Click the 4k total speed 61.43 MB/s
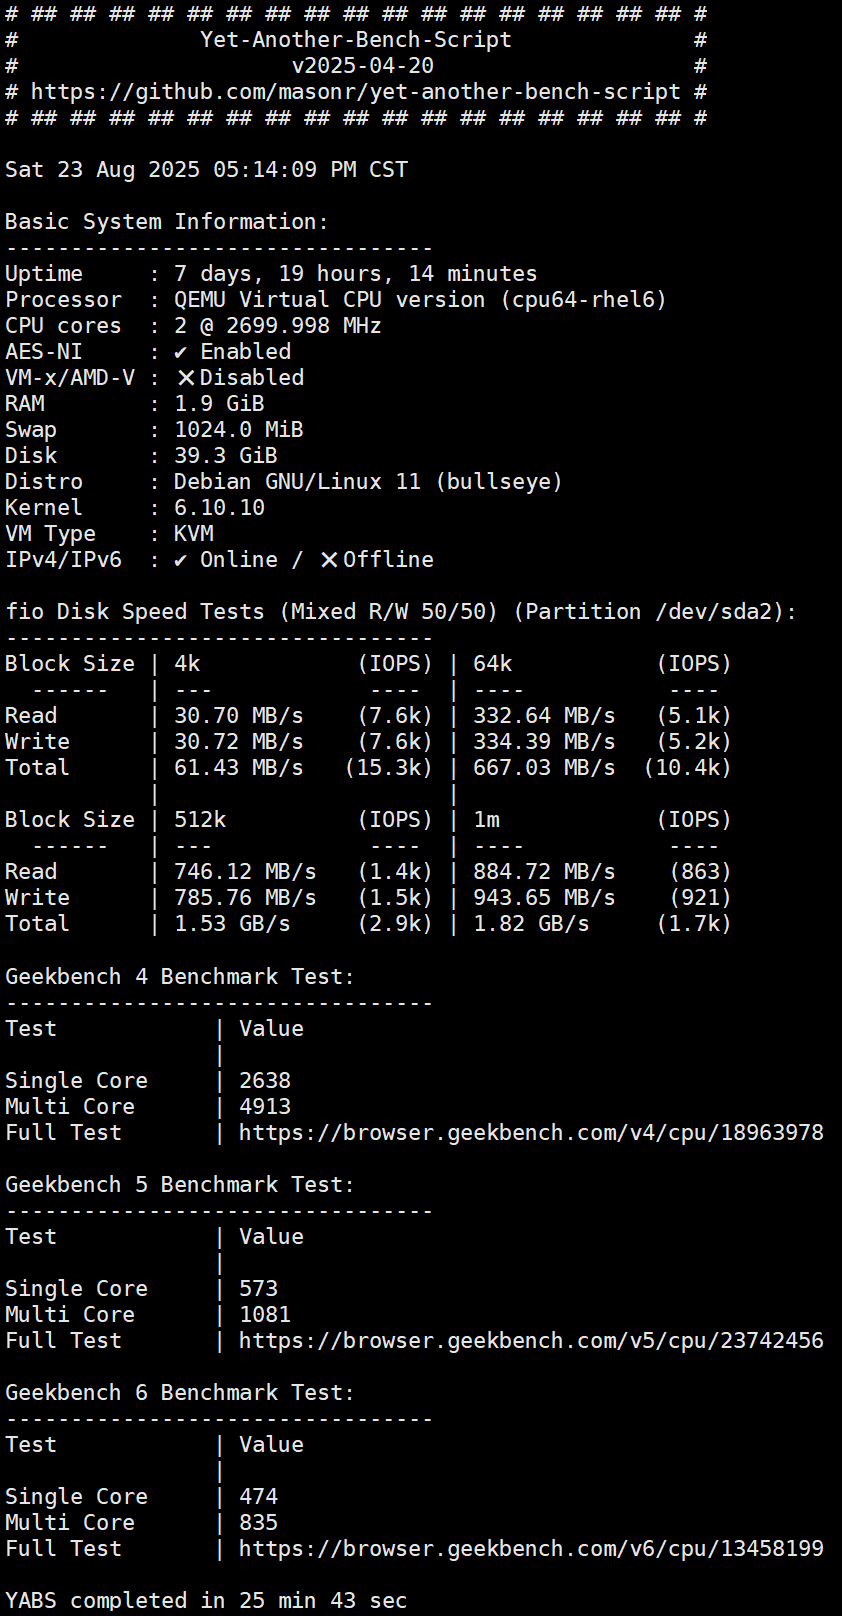 pos(238,768)
